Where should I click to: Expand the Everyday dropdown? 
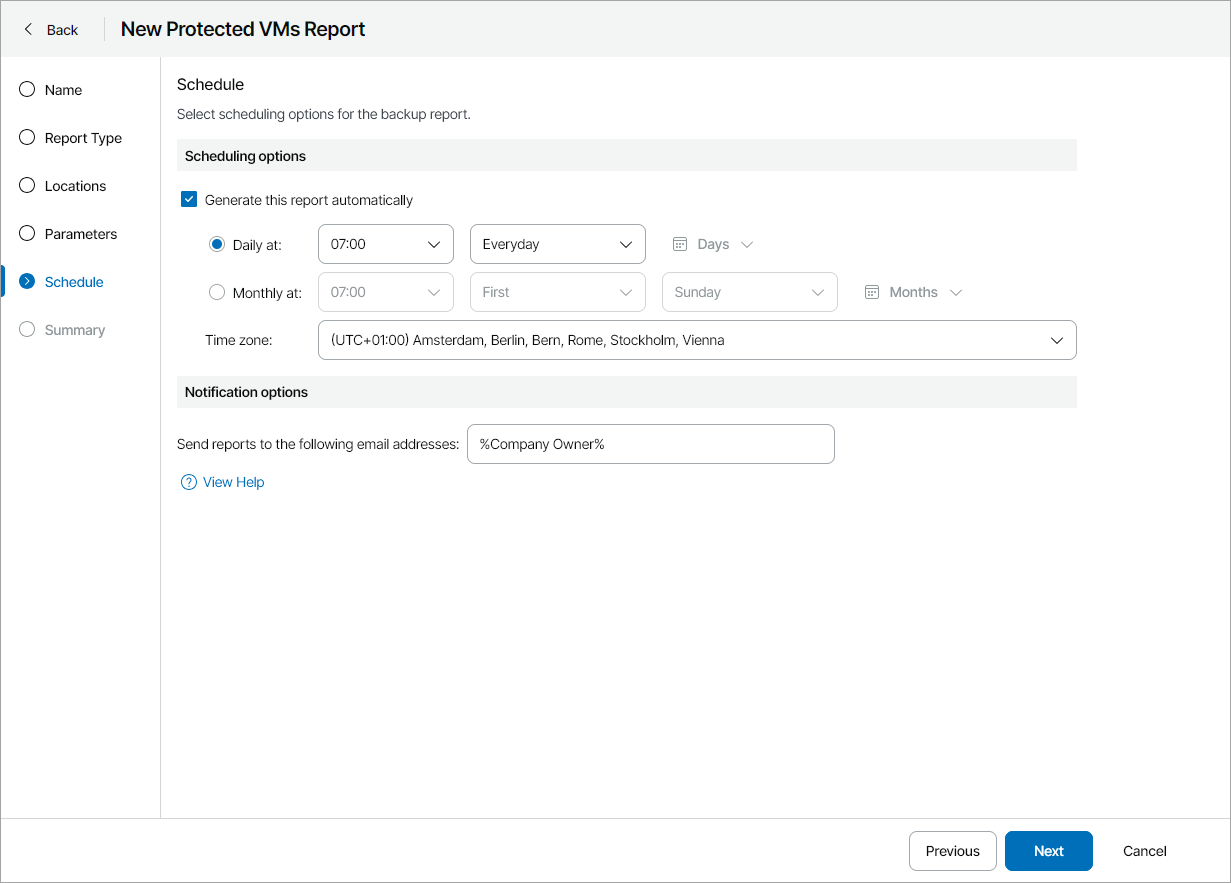point(557,244)
